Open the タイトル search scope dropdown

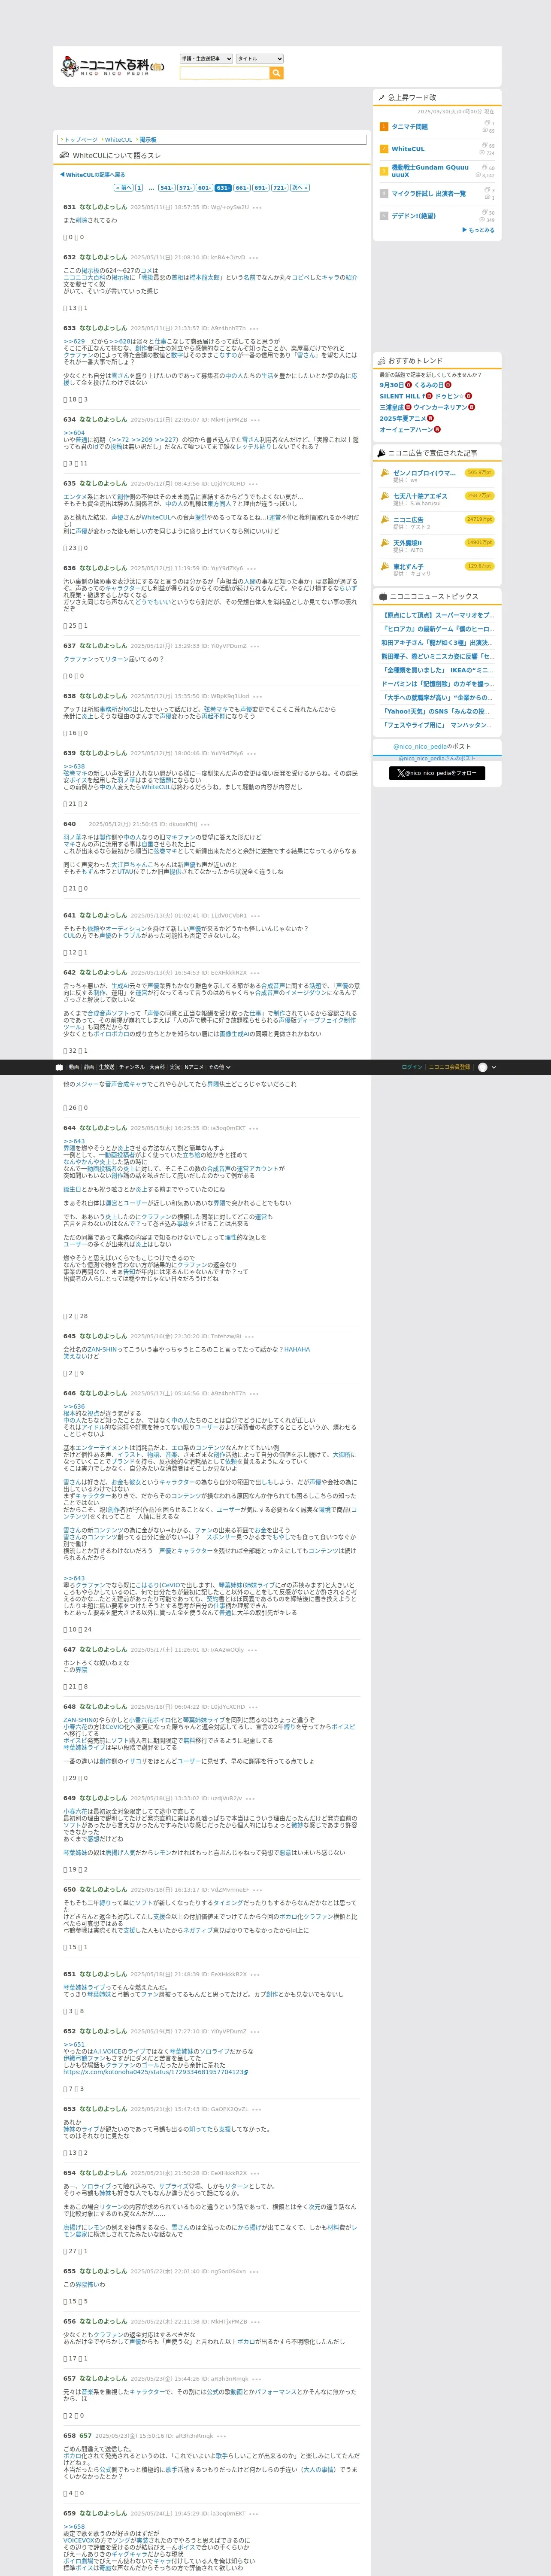pos(259,59)
